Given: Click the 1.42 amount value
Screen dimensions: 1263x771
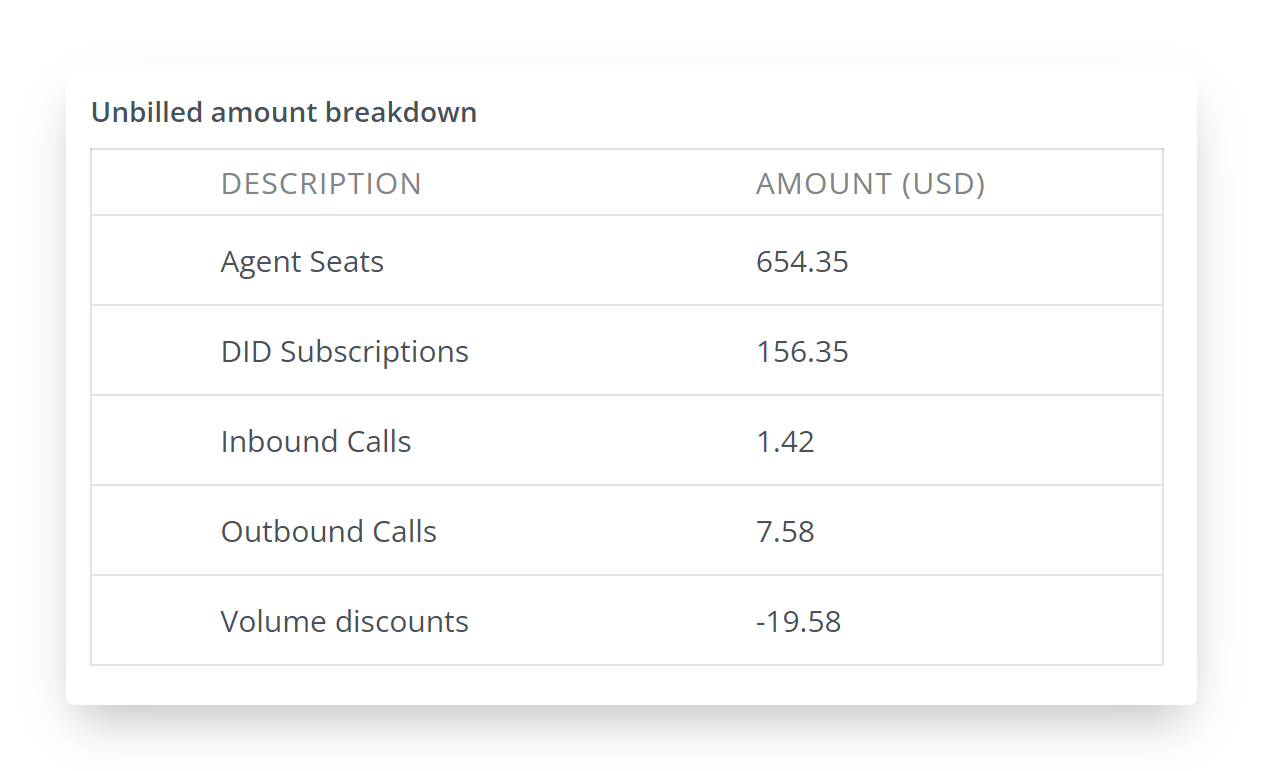Looking at the screenshot, I should (x=785, y=442).
